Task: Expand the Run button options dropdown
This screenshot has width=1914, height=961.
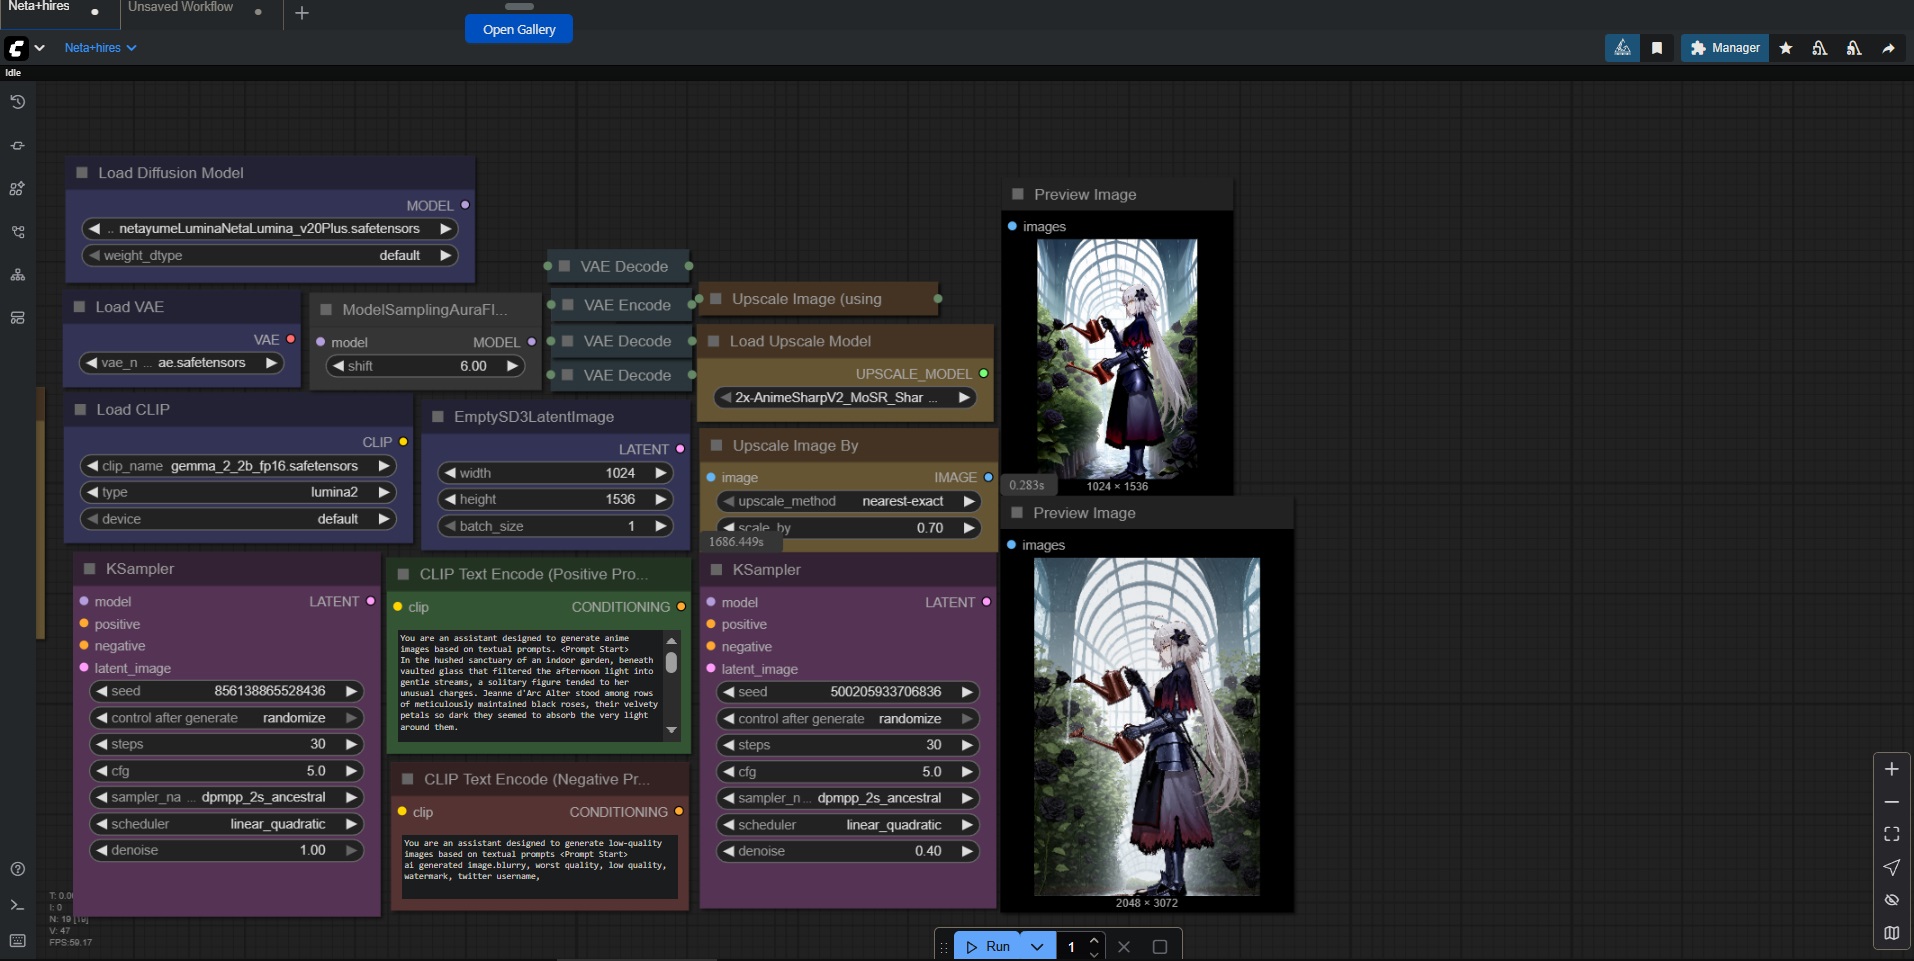Action: [1037, 946]
